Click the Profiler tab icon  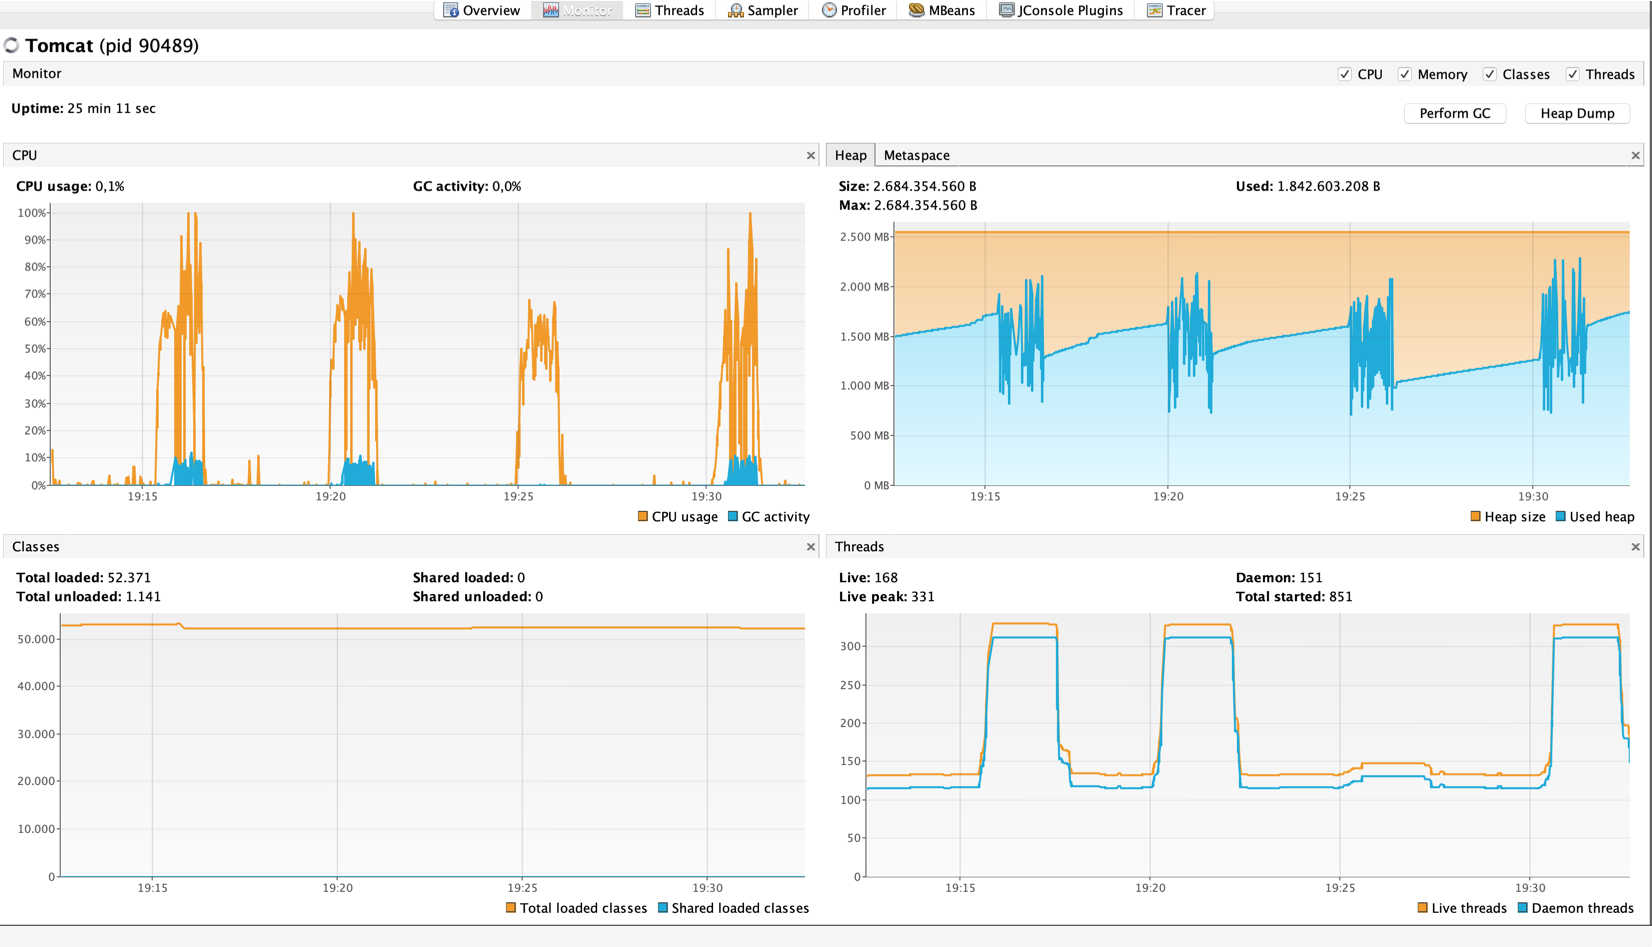click(829, 10)
